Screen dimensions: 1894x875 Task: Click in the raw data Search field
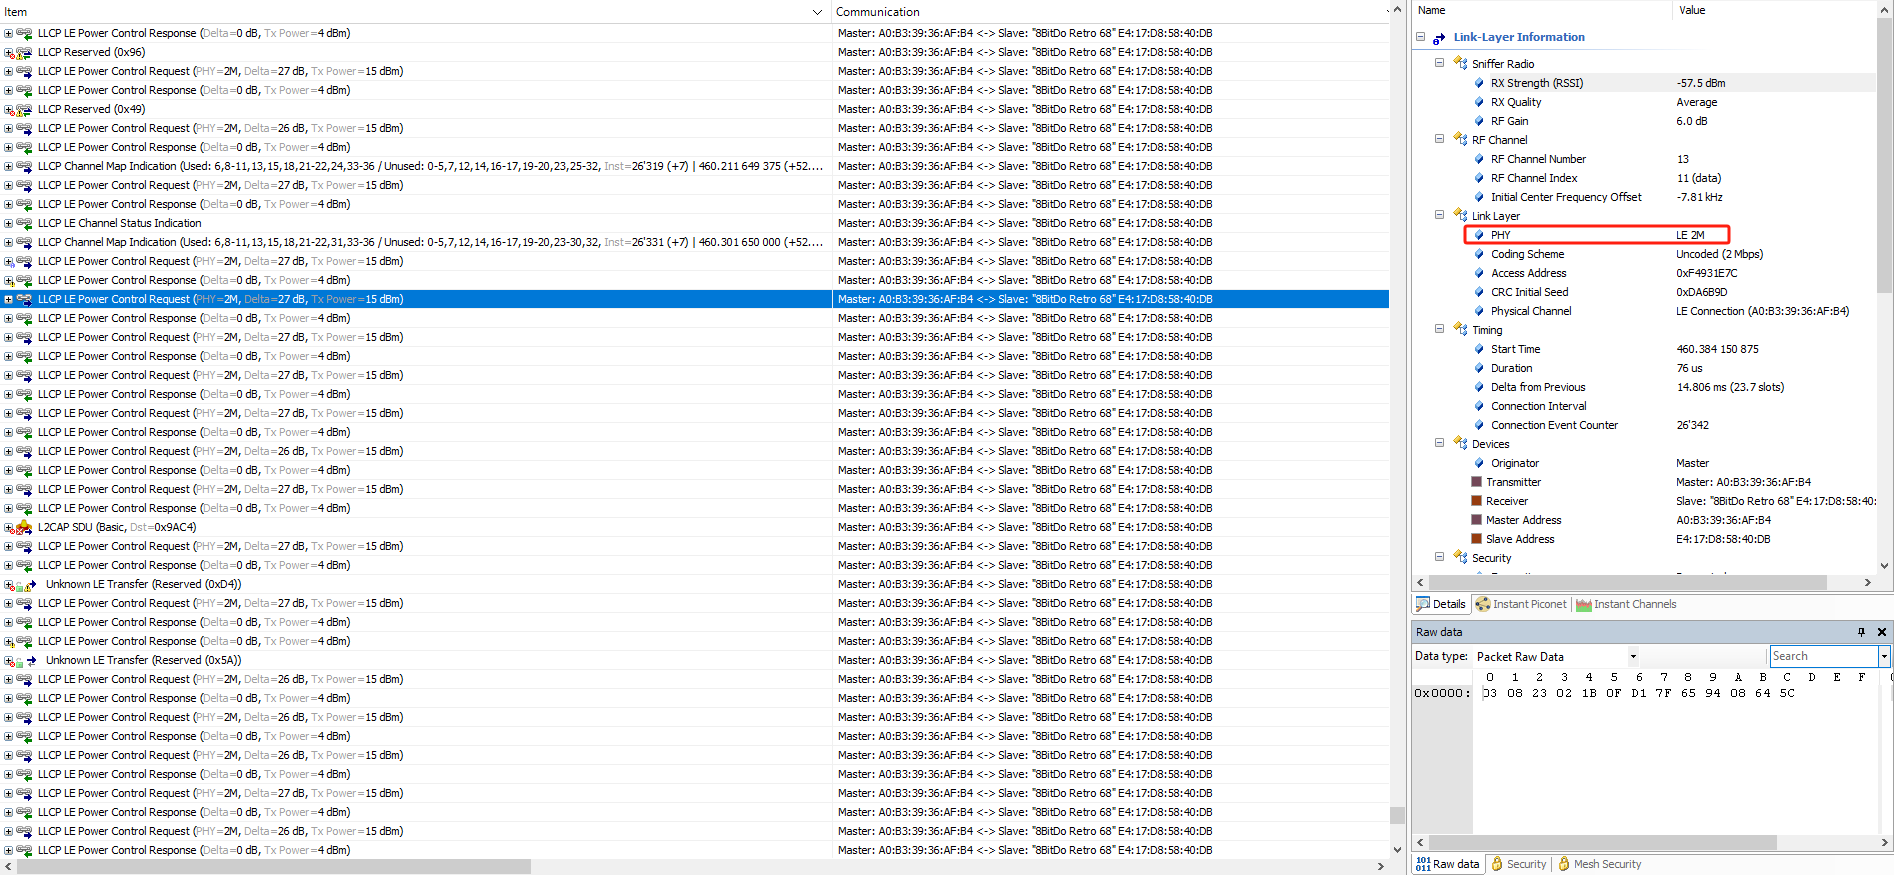point(1823,657)
